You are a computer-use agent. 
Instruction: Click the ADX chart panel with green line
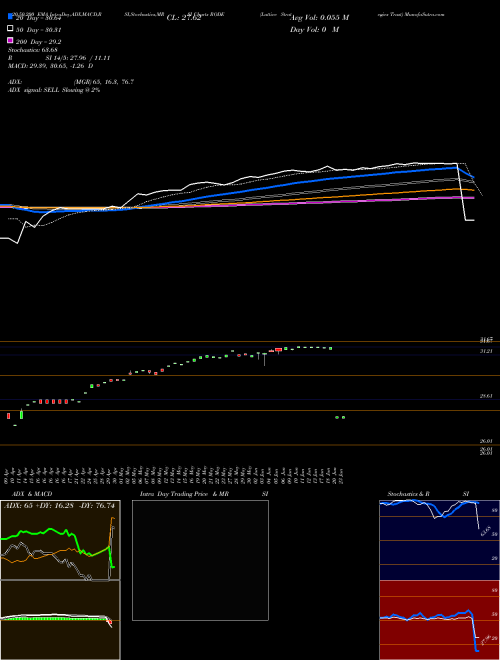(60, 540)
